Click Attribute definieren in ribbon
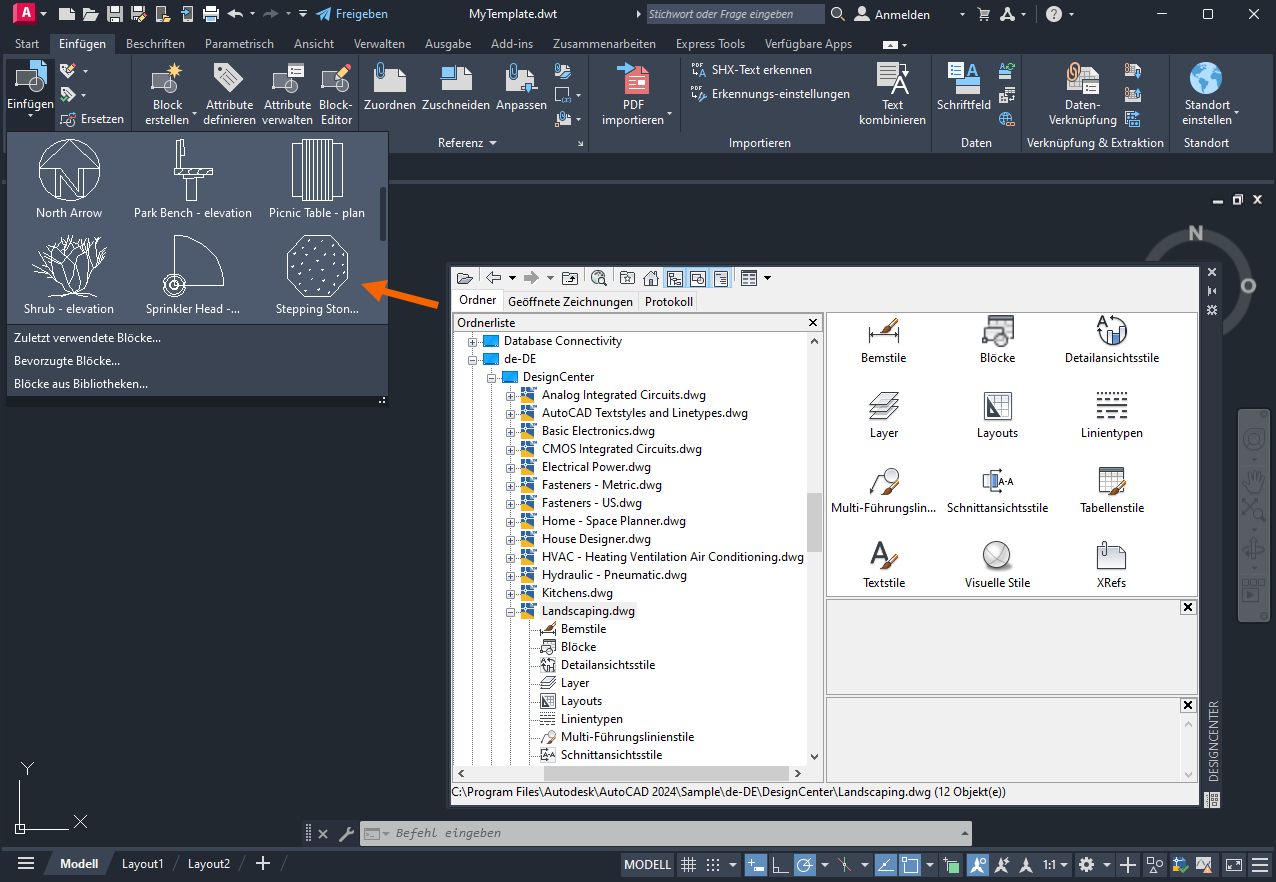Screen dimensions: 1276x882 click(229, 94)
